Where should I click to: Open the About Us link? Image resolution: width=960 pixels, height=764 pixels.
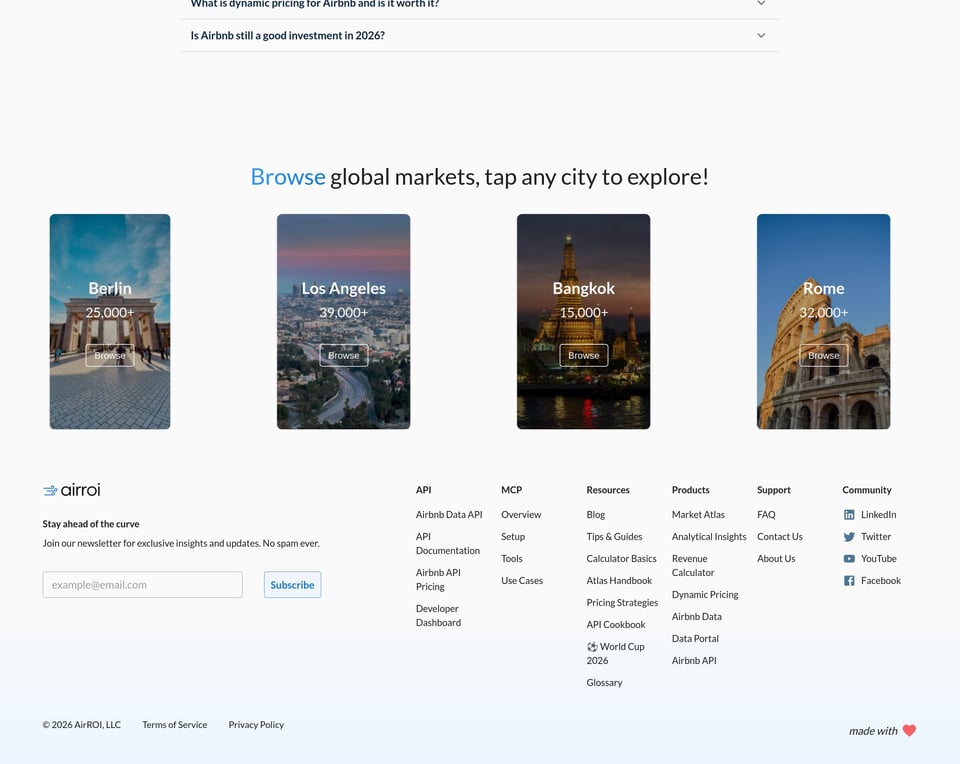(x=776, y=559)
